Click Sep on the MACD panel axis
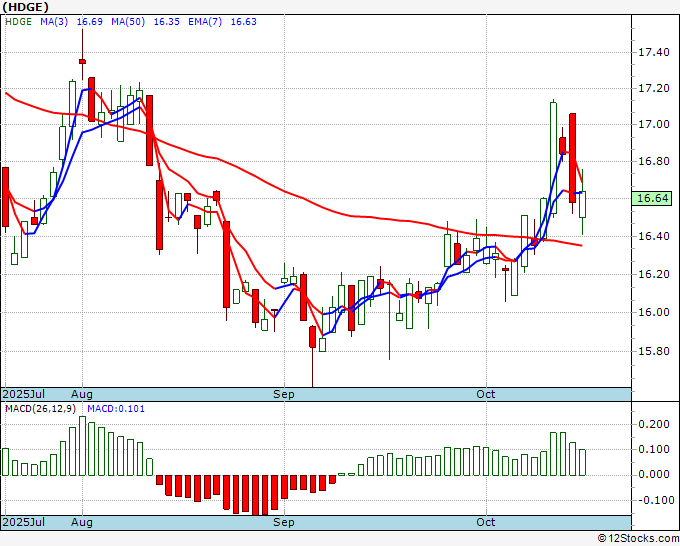The width and height of the screenshot is (680, 546). 284,522
